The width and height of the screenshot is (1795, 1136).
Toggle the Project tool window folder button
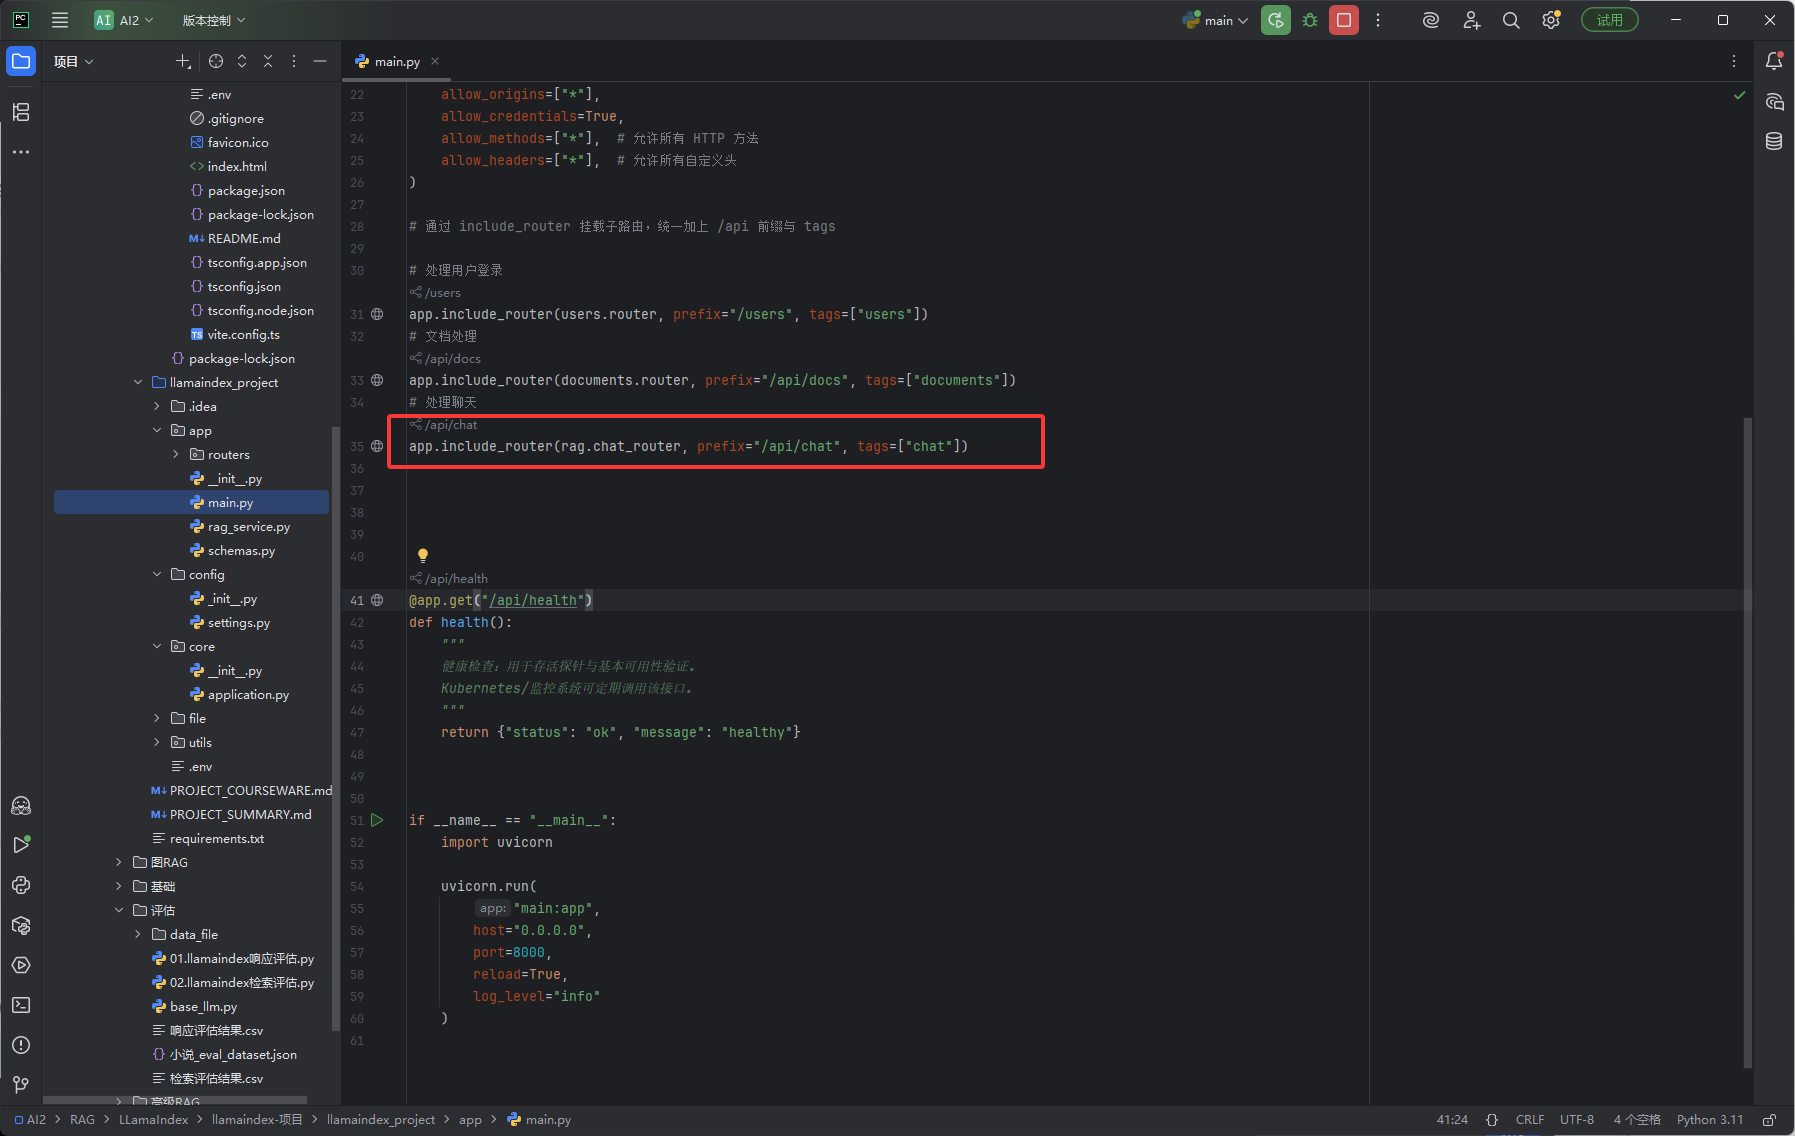(x=21, y=61)
